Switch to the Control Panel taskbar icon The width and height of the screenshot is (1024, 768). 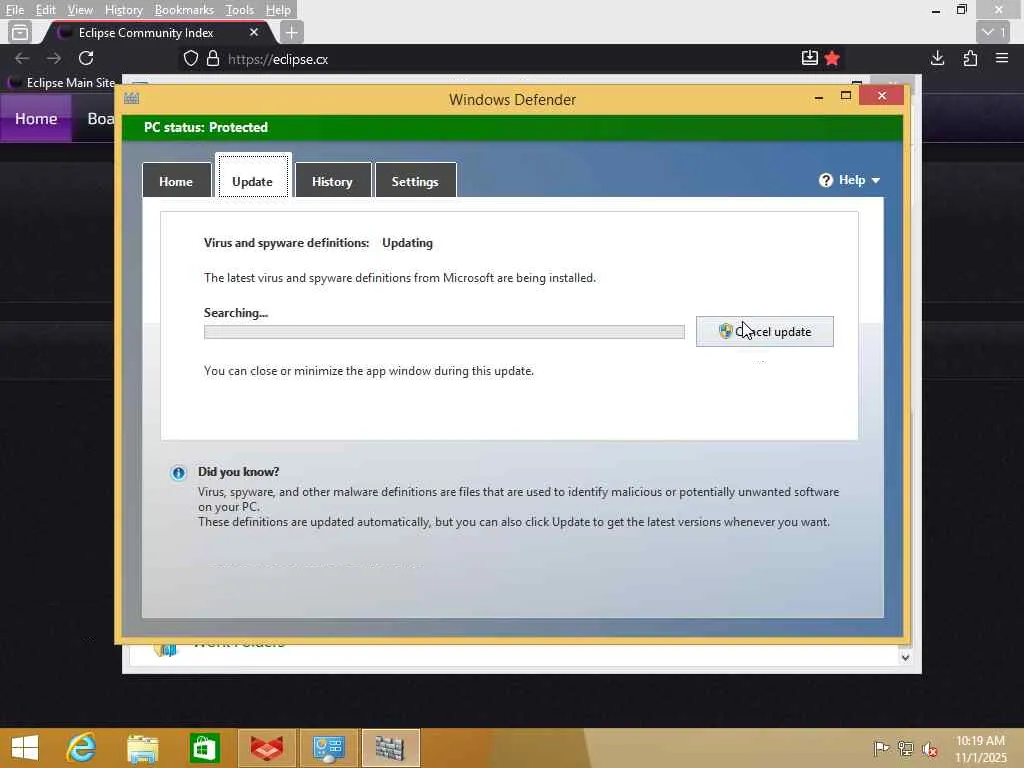coord(328,748)
